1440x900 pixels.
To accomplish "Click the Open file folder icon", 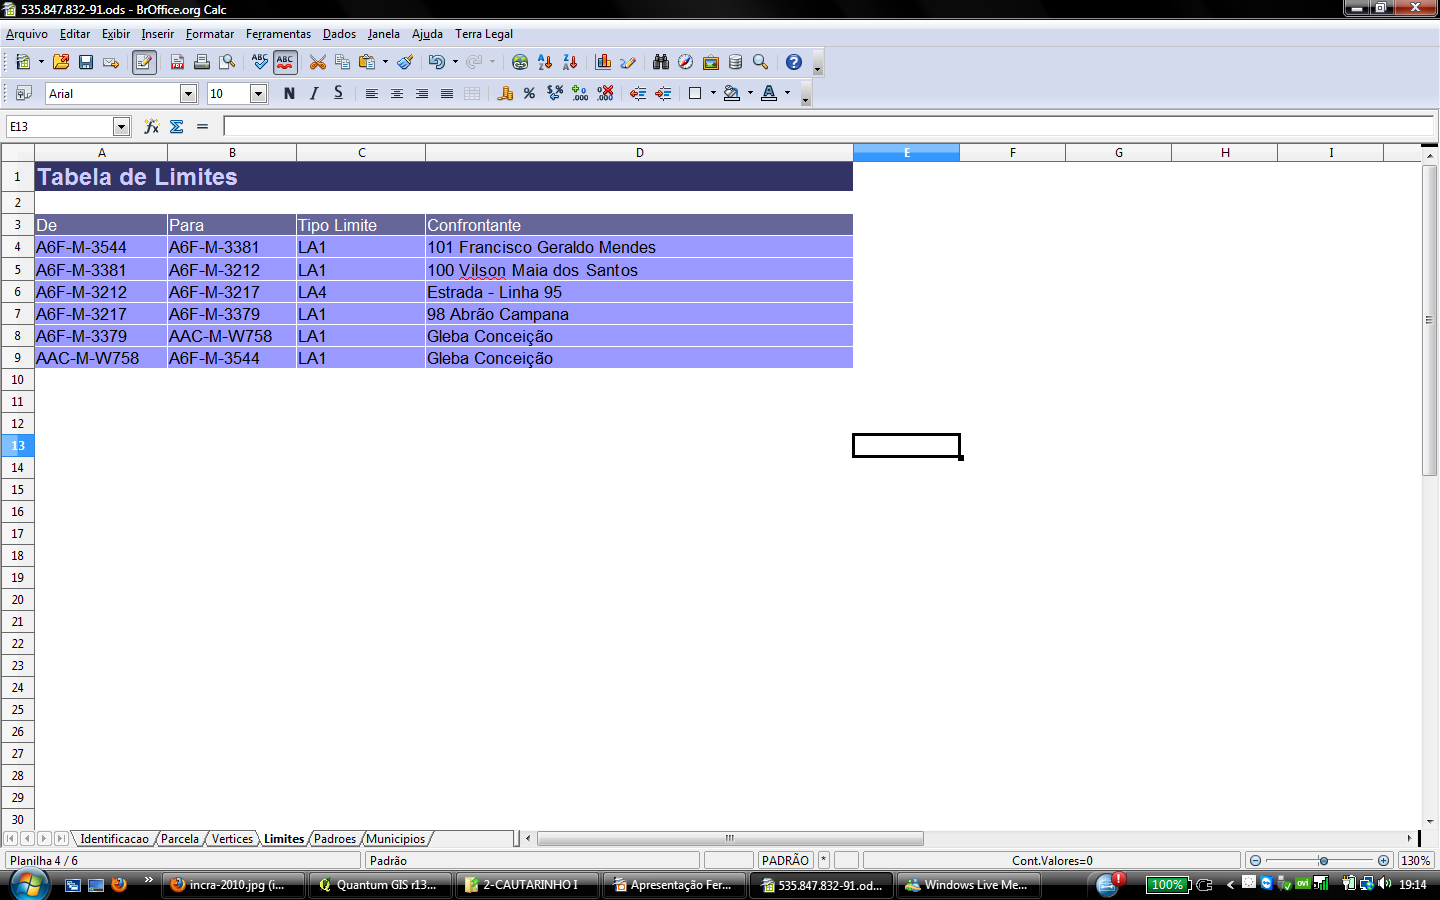I will click(61, 62).
